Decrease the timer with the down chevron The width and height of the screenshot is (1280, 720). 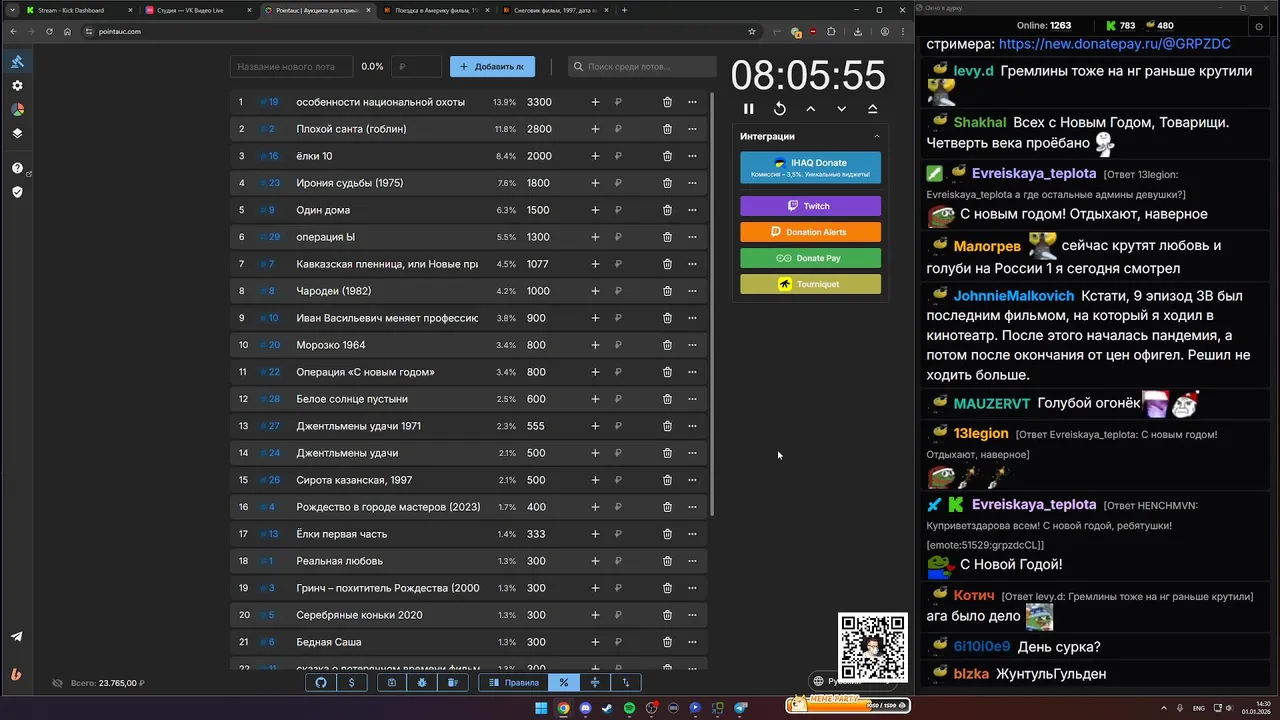(x=842, y=109)
